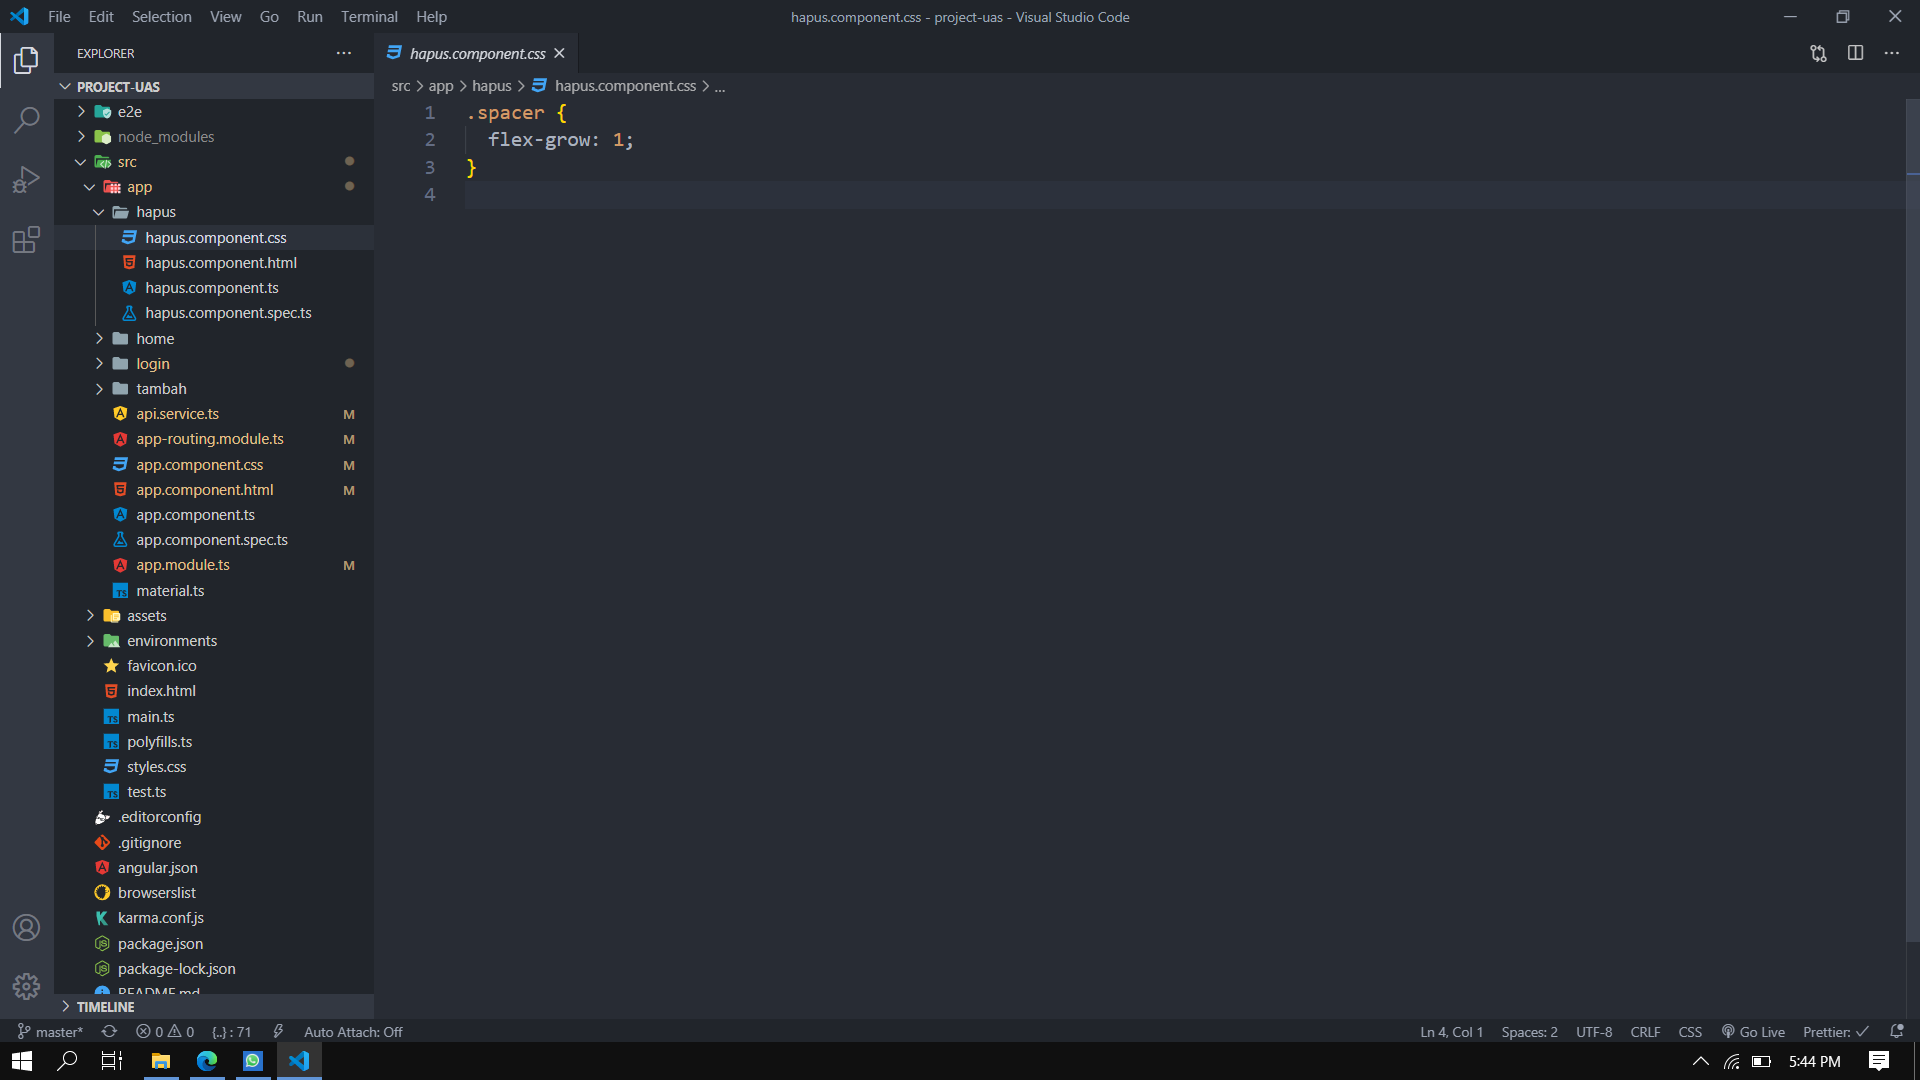The height and width of the screenshot is (1080, 1920).
Task: Collapse the hapus folder
Action: (x=156, y=212)
